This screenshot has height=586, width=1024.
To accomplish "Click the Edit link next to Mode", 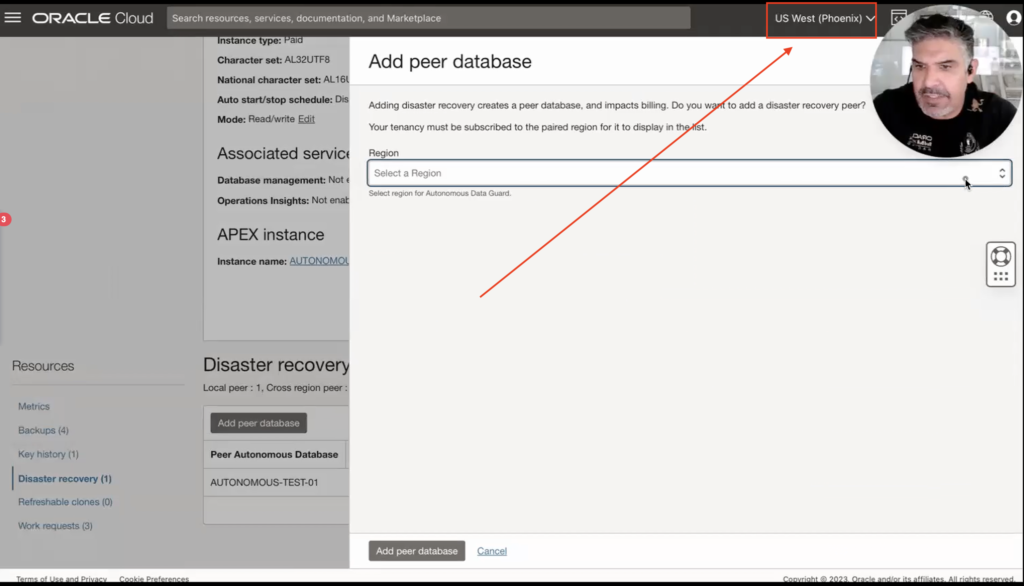I will tap(306, 118).
